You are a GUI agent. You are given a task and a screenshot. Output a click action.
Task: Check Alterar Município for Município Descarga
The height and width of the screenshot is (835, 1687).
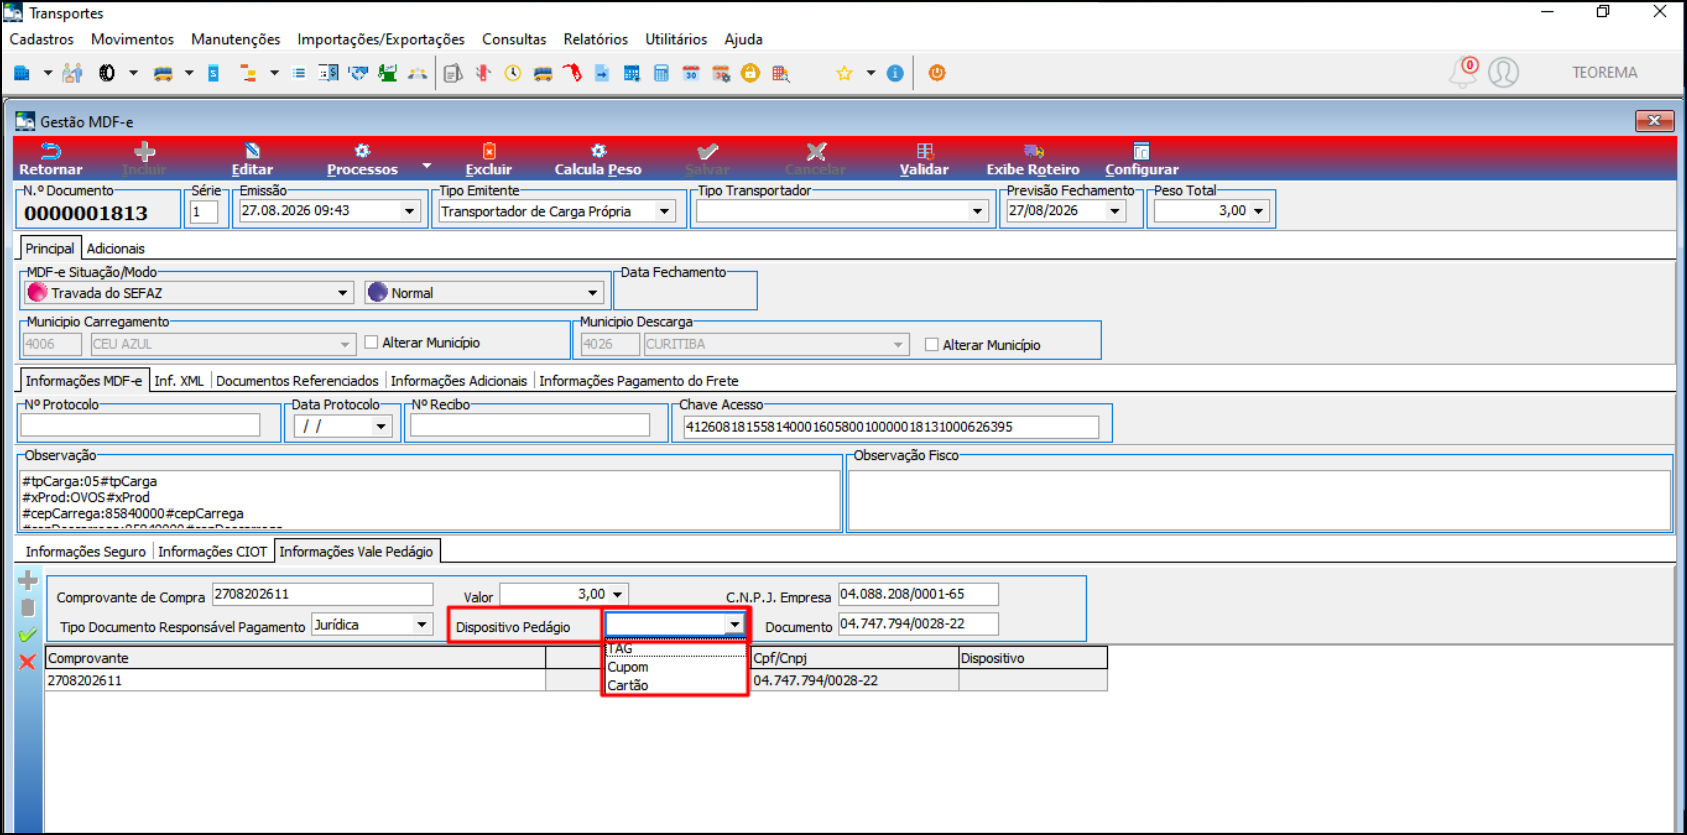(932, 345)
